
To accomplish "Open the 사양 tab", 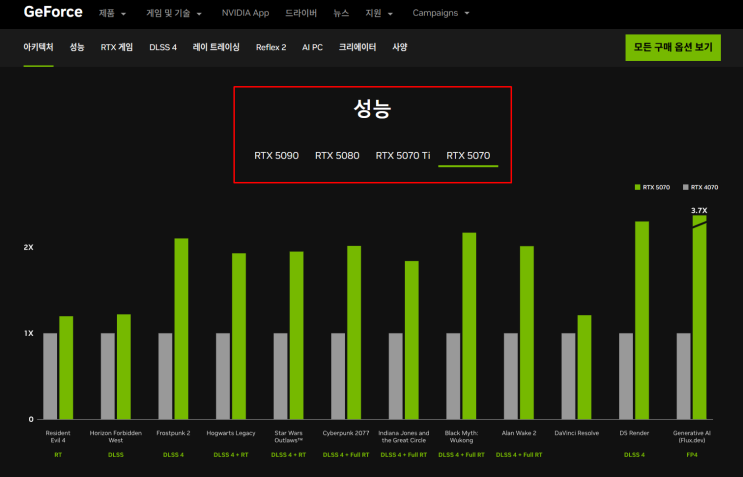I will click(x=399, y=47).
